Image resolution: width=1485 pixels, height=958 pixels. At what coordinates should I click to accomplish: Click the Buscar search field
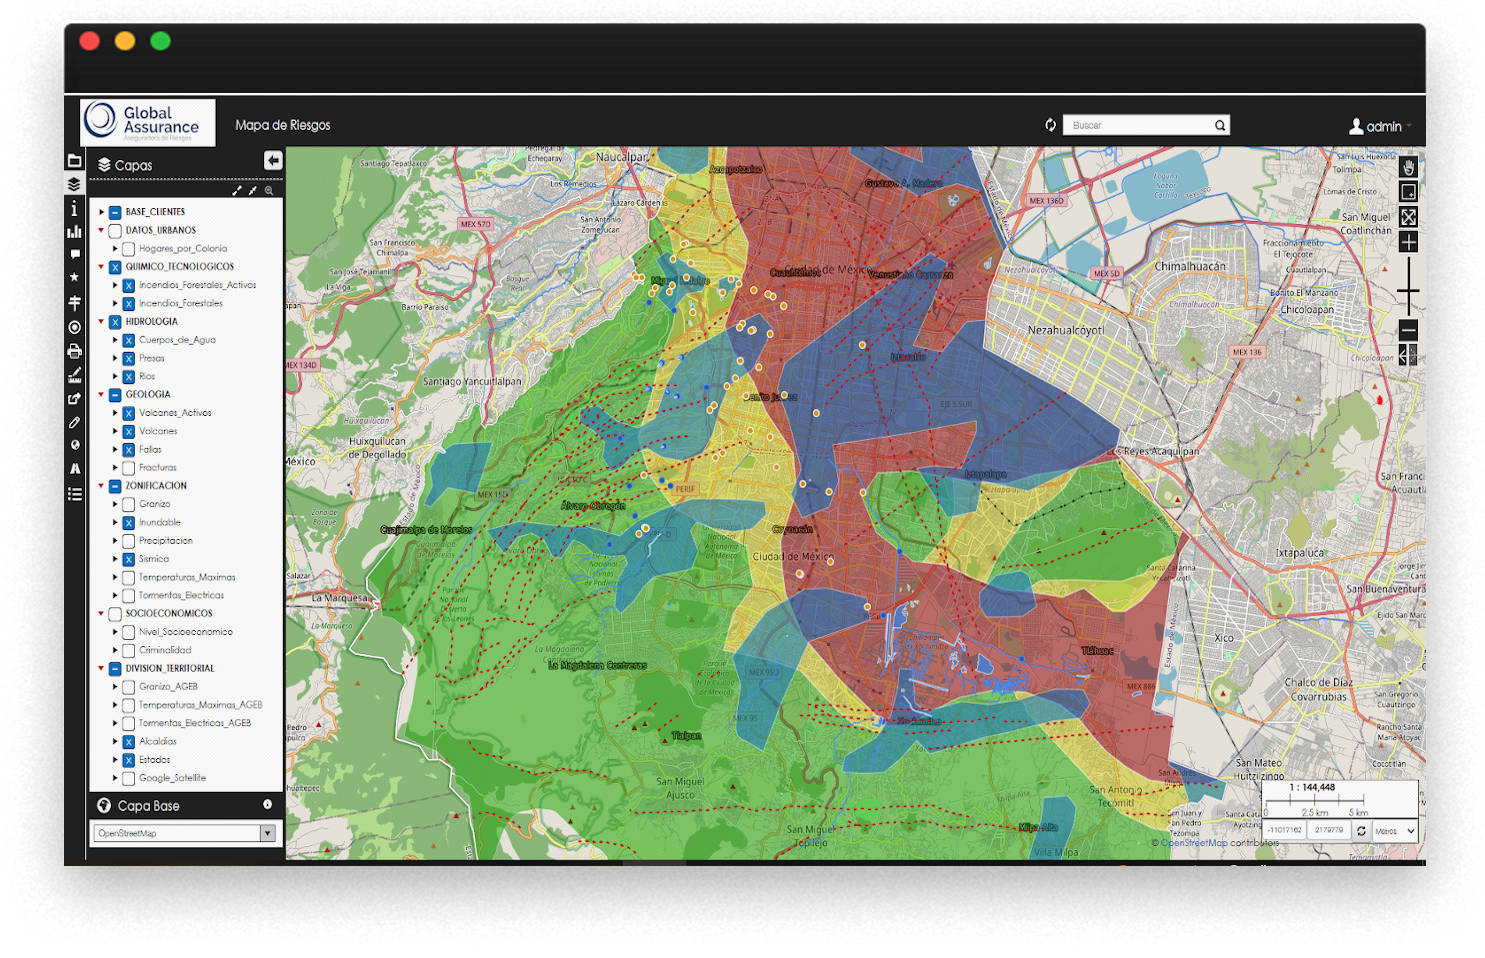[1138, 126]
